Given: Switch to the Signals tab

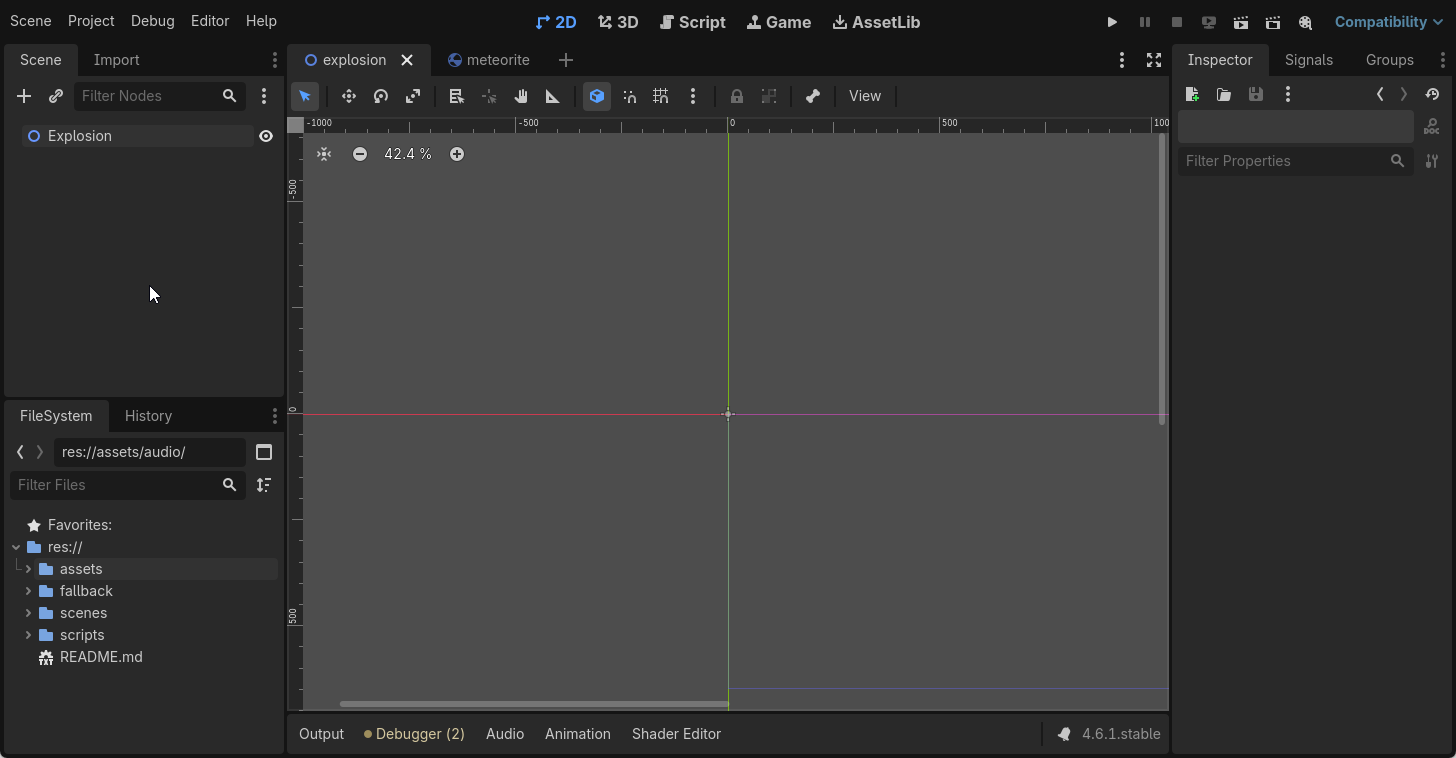Looking at the screenshot, I should [x=1309, y=60].
